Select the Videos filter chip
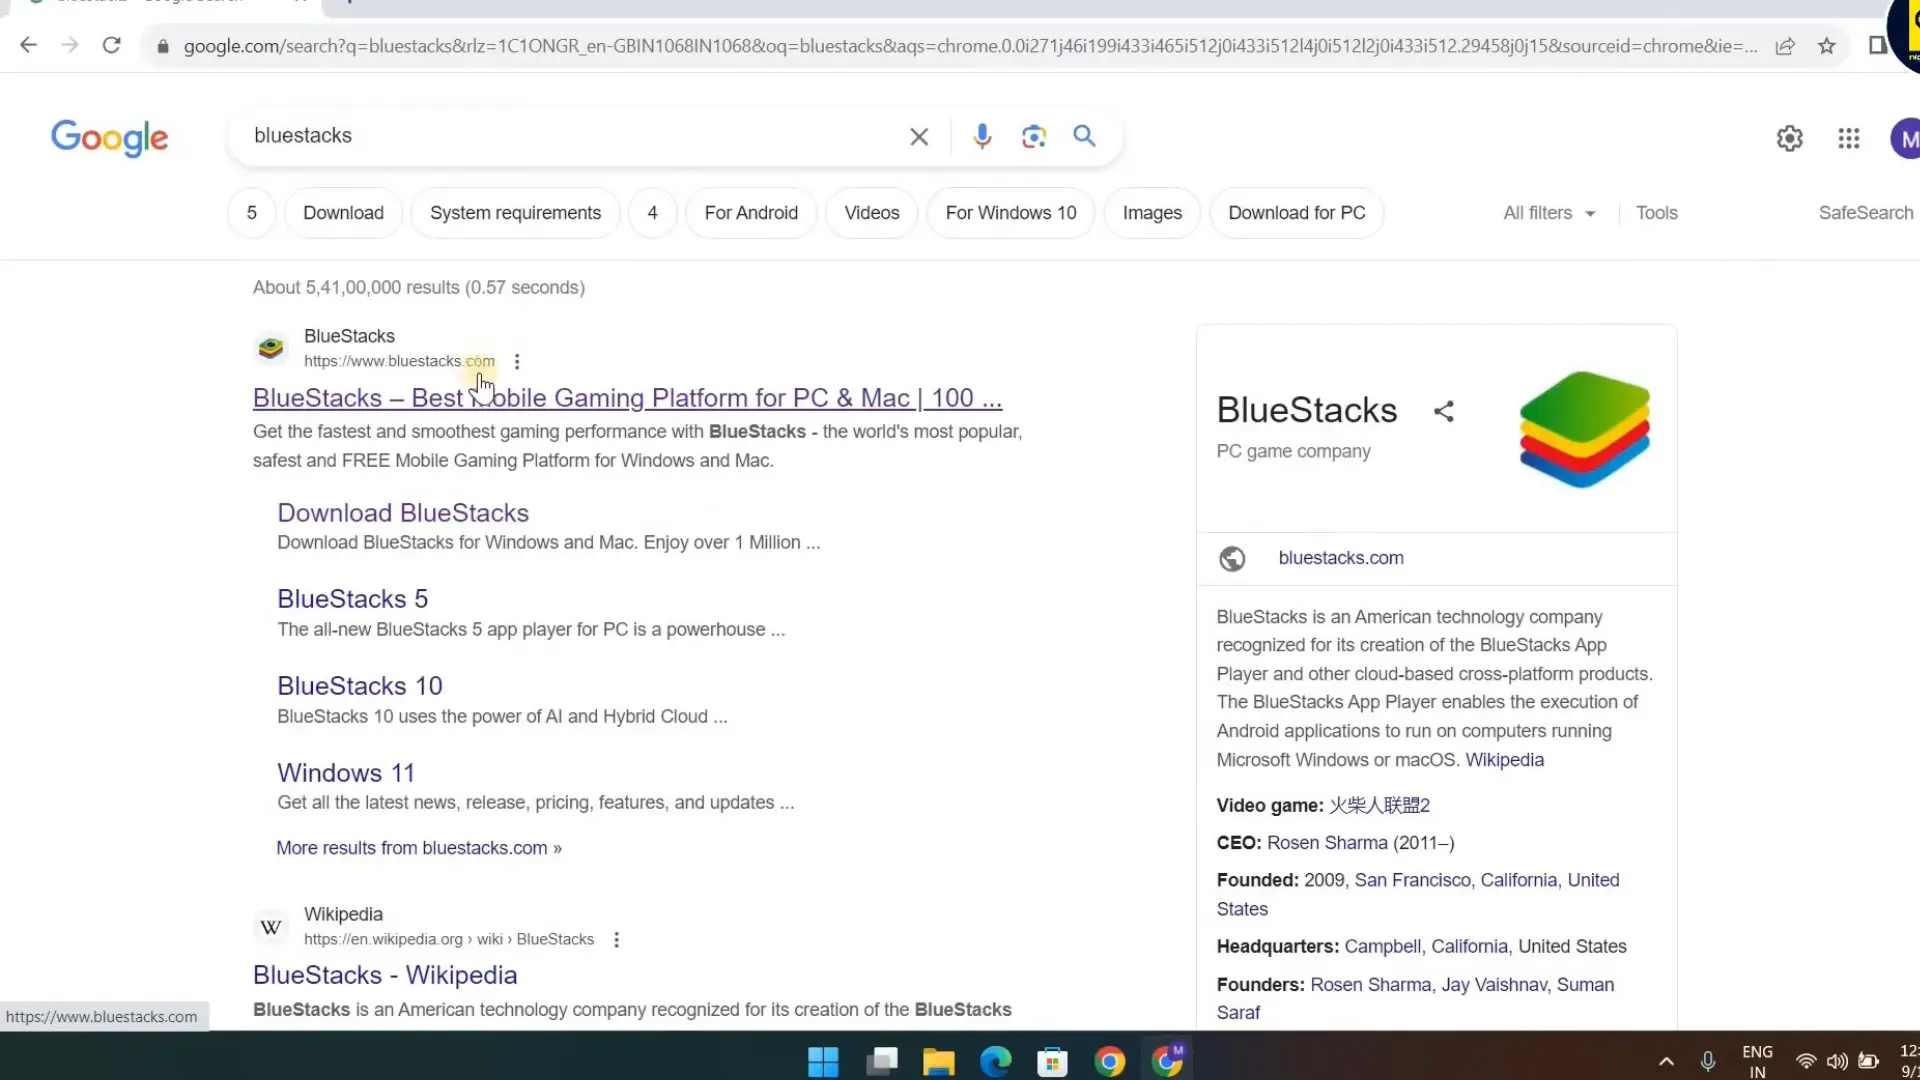The width and height of the screenshot is (1920, 1080). point(871,213)
